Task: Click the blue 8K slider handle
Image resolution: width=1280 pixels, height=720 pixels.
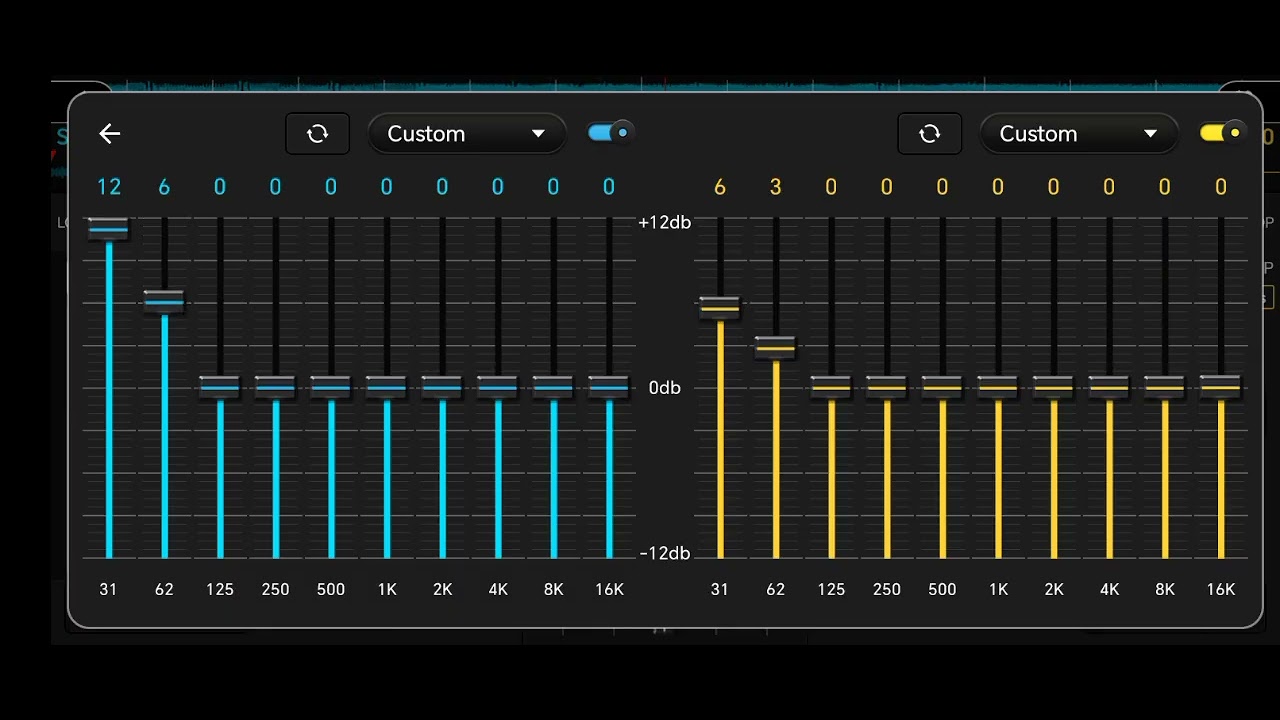Action: [x=554, y=387]
